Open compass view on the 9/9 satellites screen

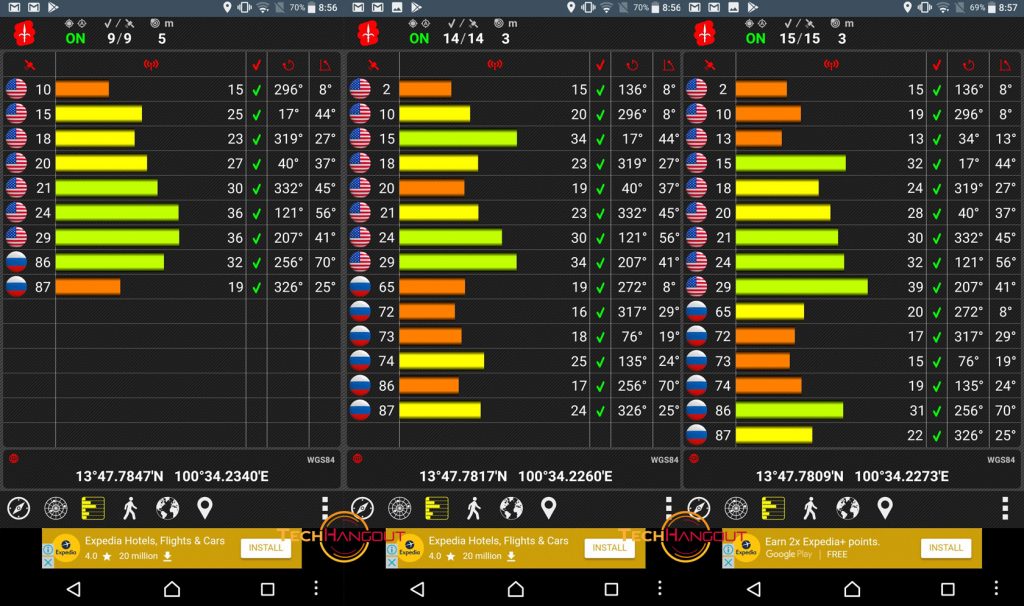click(x=18, y=508)
